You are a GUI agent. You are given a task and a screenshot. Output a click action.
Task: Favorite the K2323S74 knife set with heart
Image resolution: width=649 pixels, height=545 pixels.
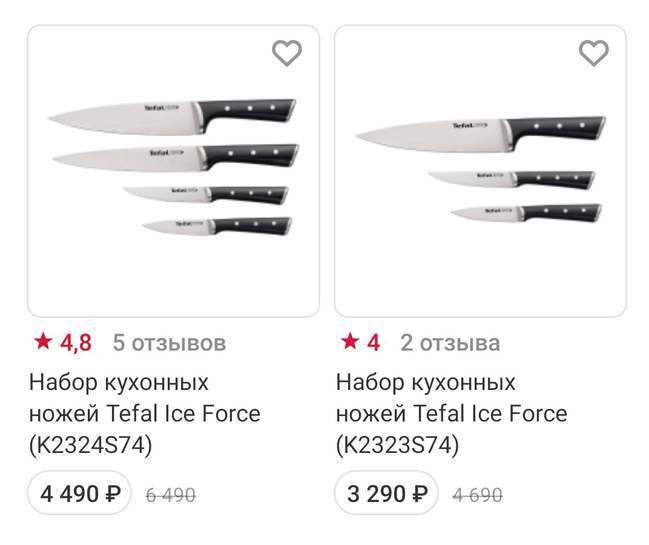click(x=594, y=53)
